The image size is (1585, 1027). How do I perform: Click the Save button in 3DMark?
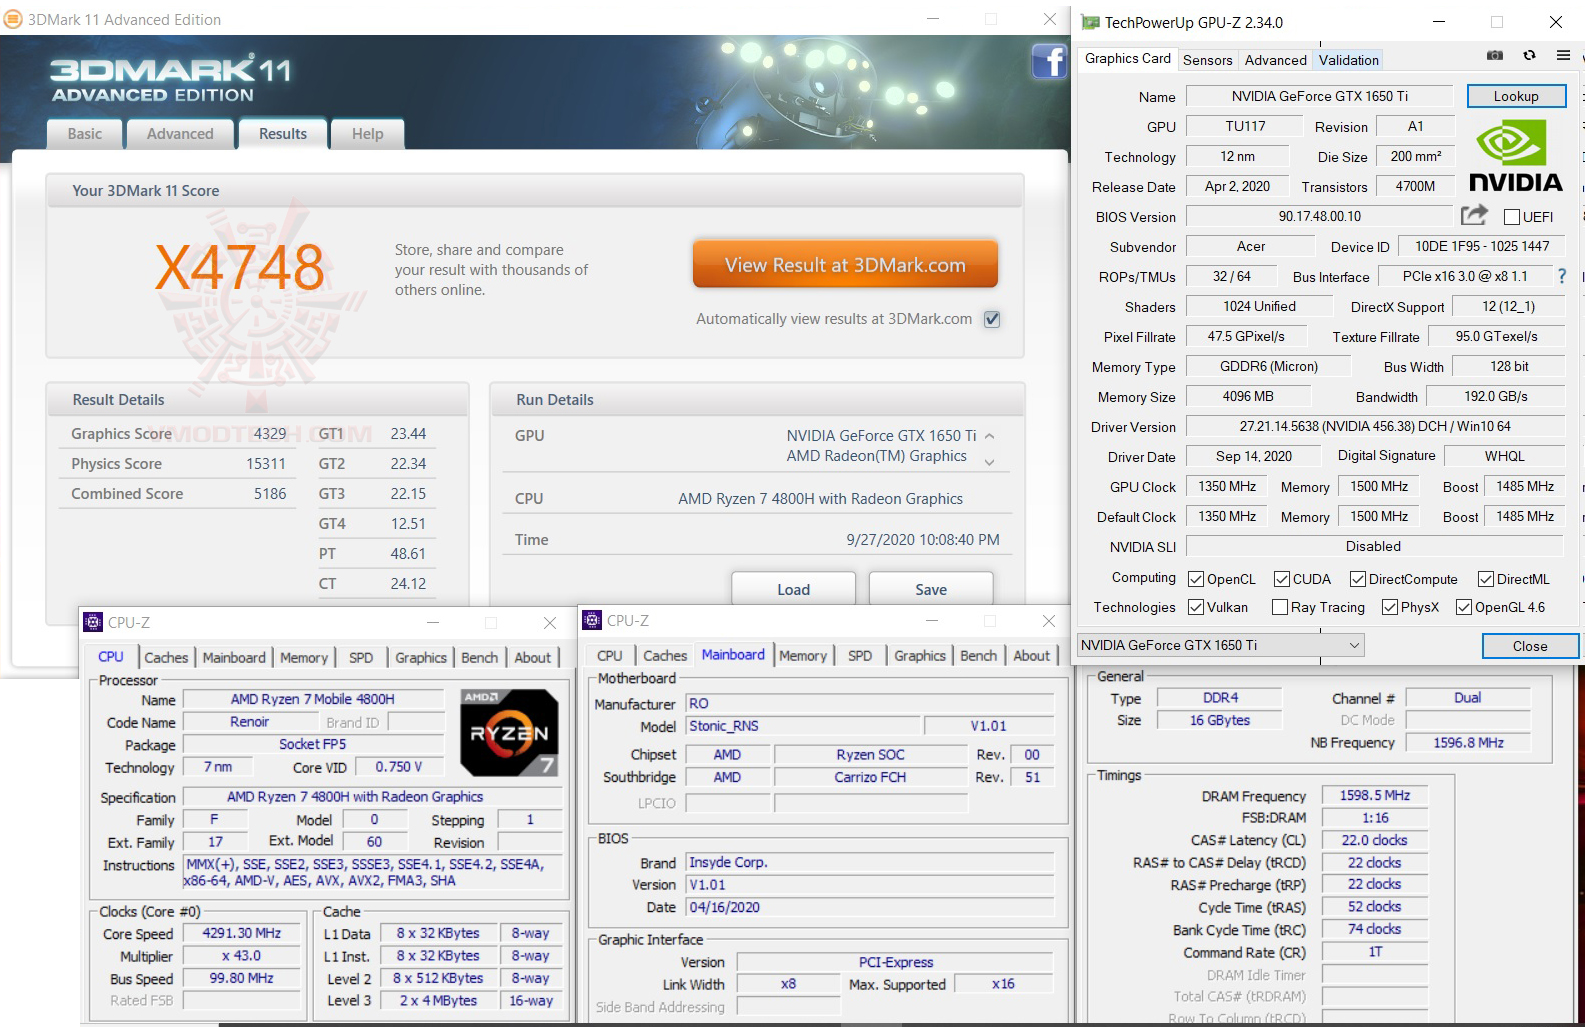[x=931, y=589]
